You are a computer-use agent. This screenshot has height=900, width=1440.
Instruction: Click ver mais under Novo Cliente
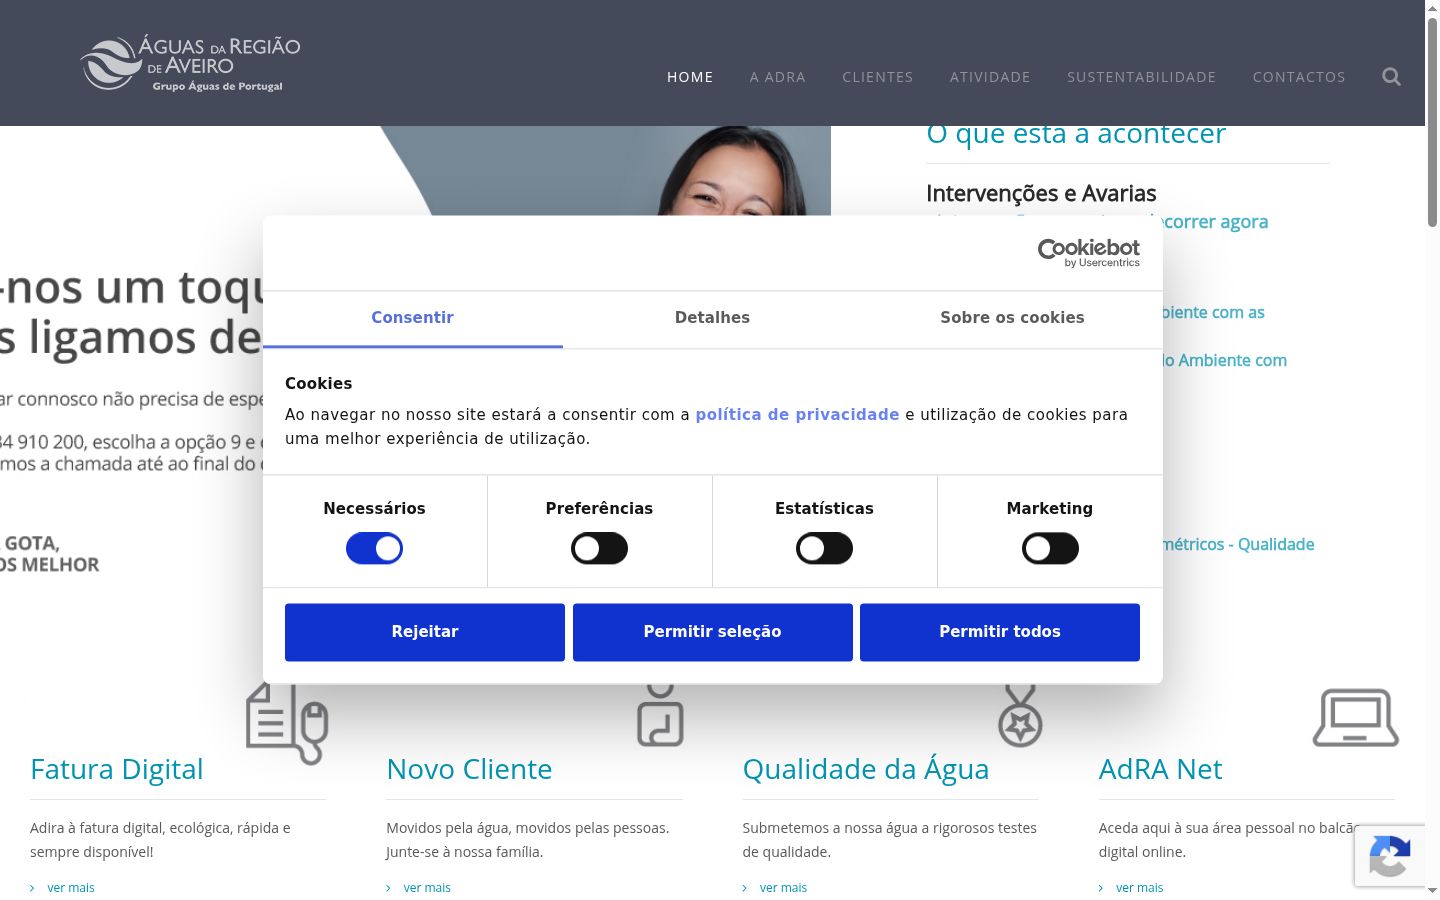pos(427,888)
